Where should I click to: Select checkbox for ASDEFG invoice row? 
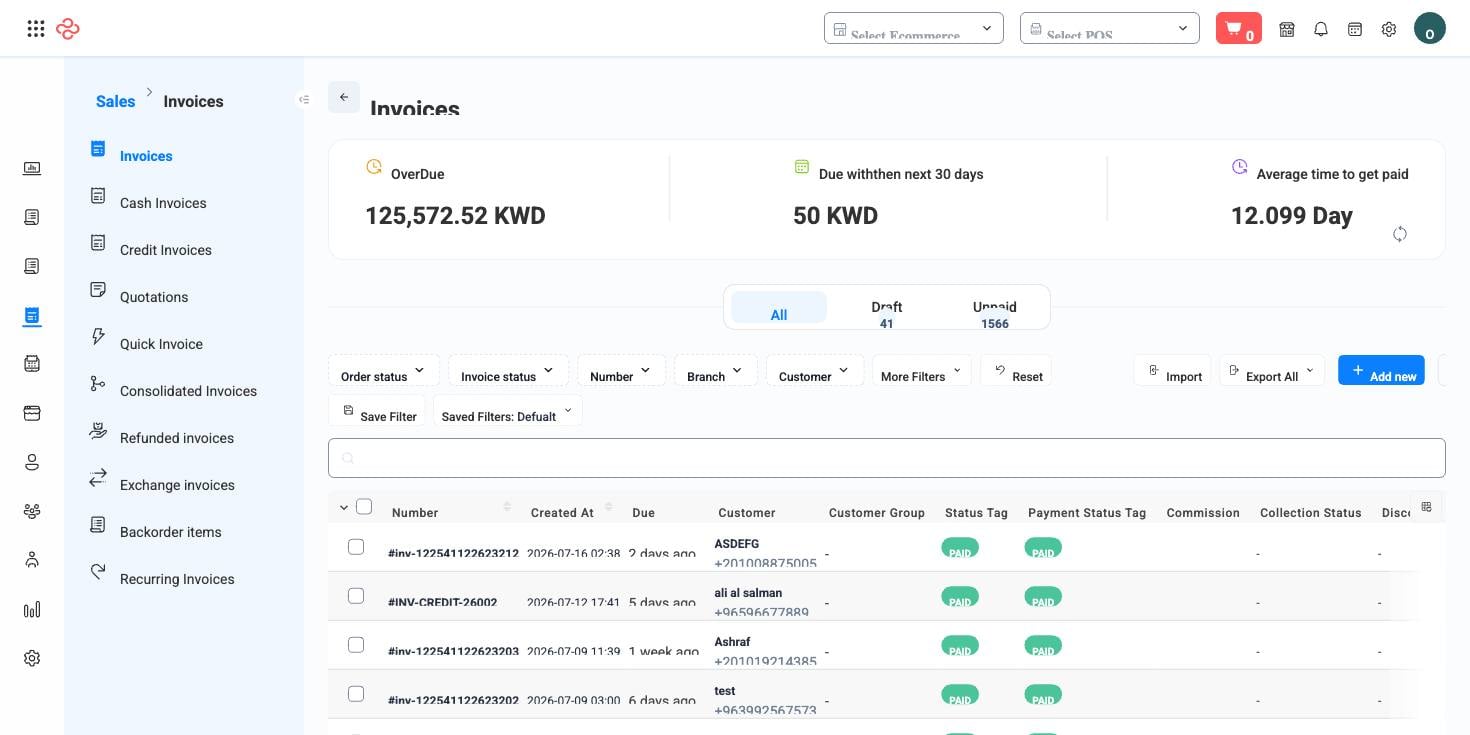356,547
